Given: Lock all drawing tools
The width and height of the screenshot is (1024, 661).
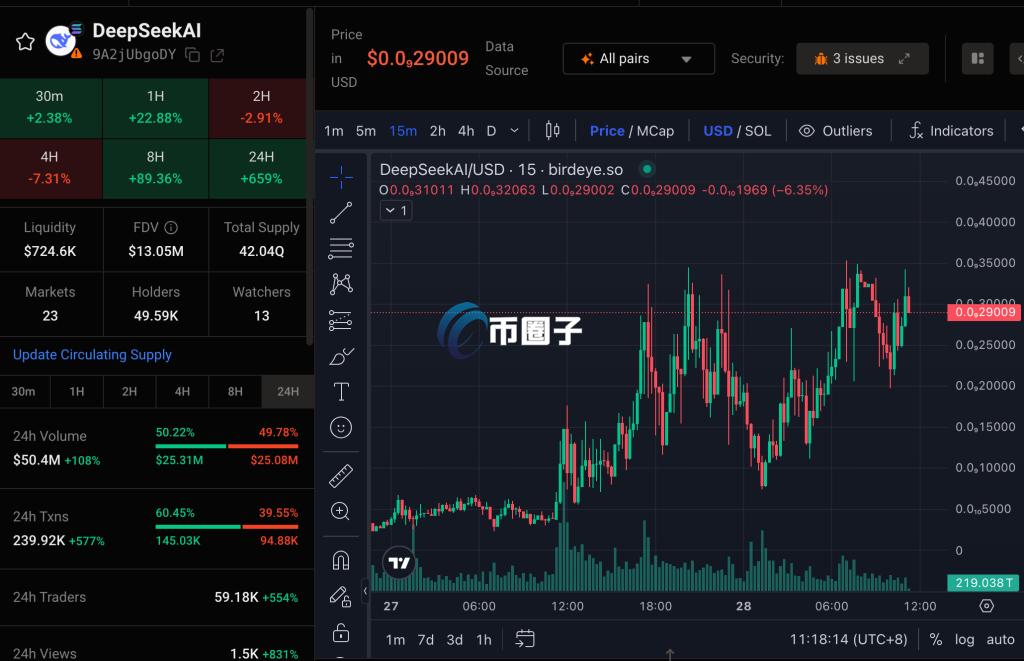Looking at the screenshot, I should point(341,632).
